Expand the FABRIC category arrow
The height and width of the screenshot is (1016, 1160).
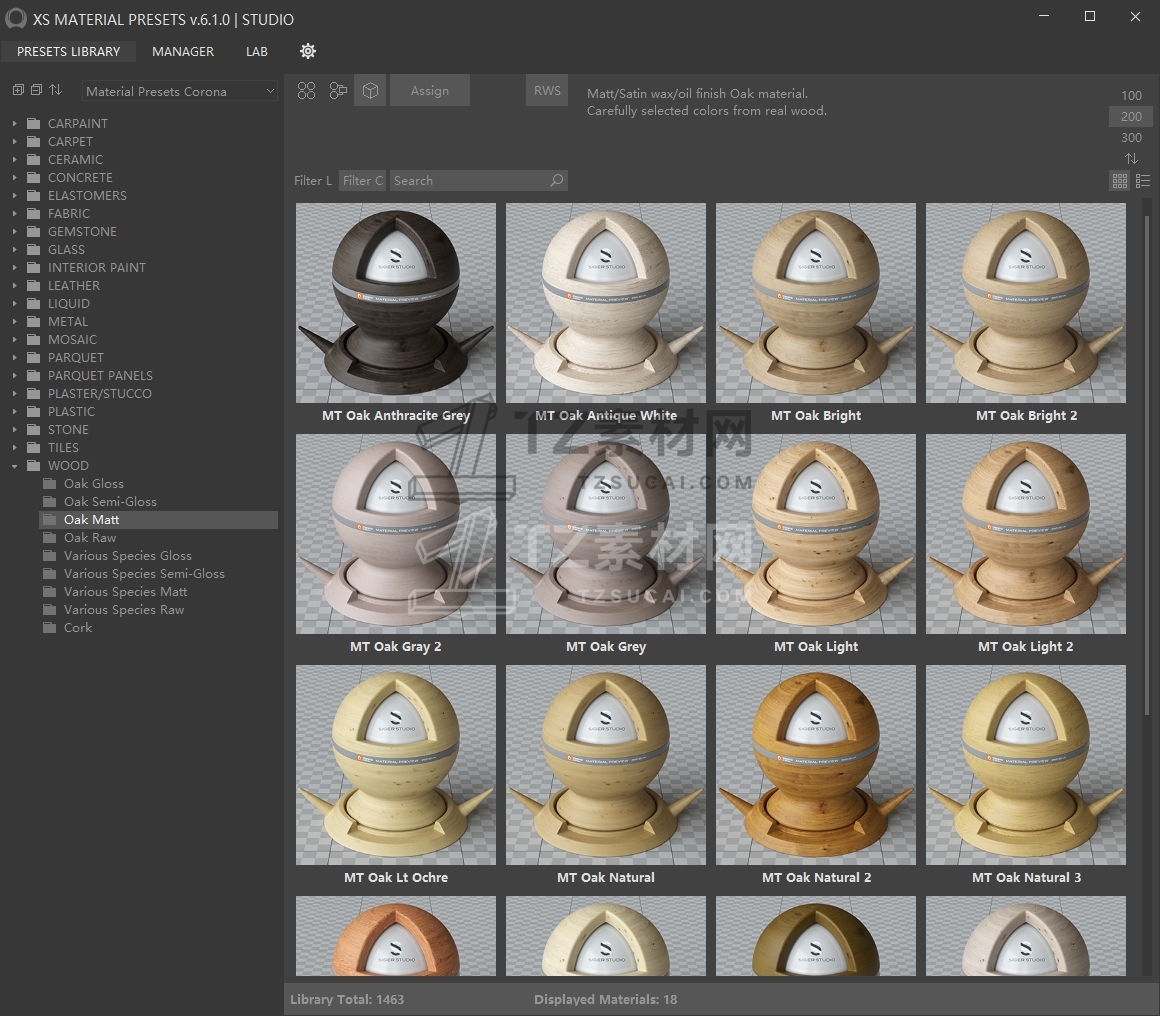pos(14,213)
